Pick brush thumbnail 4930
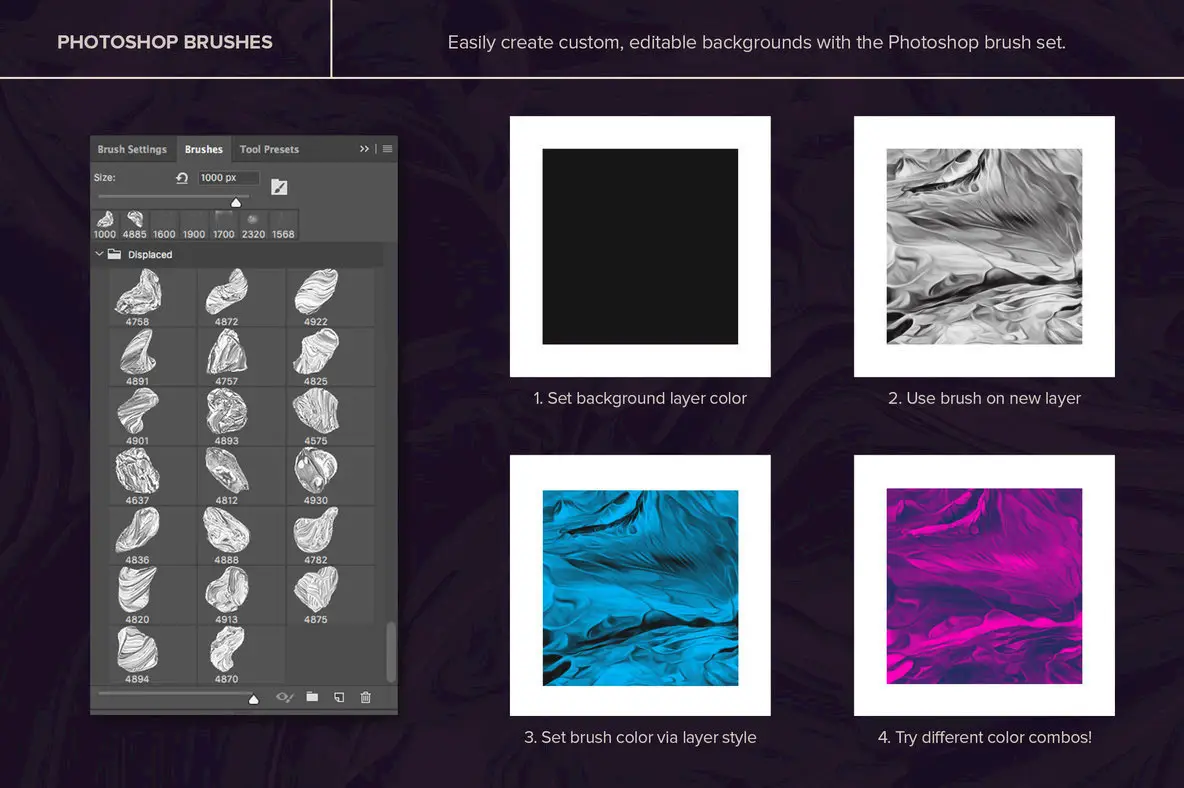This screenshot has width=1184, height=788. click(315, 475)
